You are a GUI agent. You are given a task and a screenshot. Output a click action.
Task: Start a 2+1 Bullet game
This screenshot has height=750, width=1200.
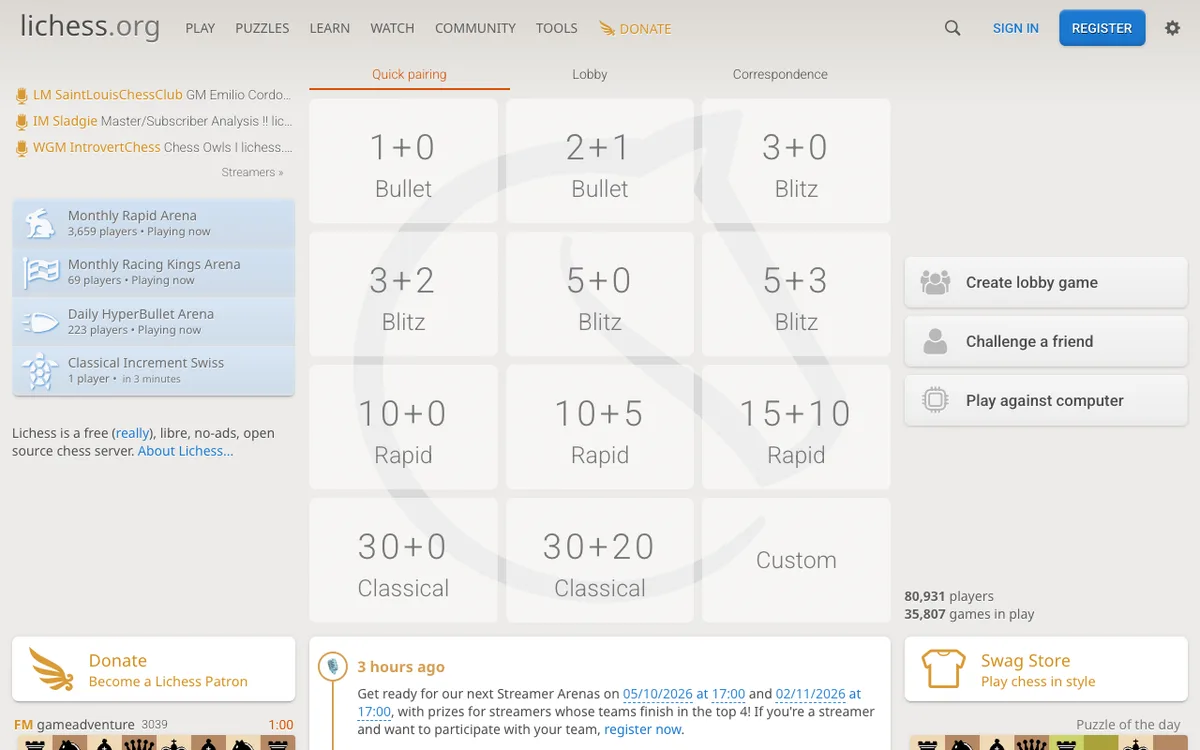tap(600, 161)
